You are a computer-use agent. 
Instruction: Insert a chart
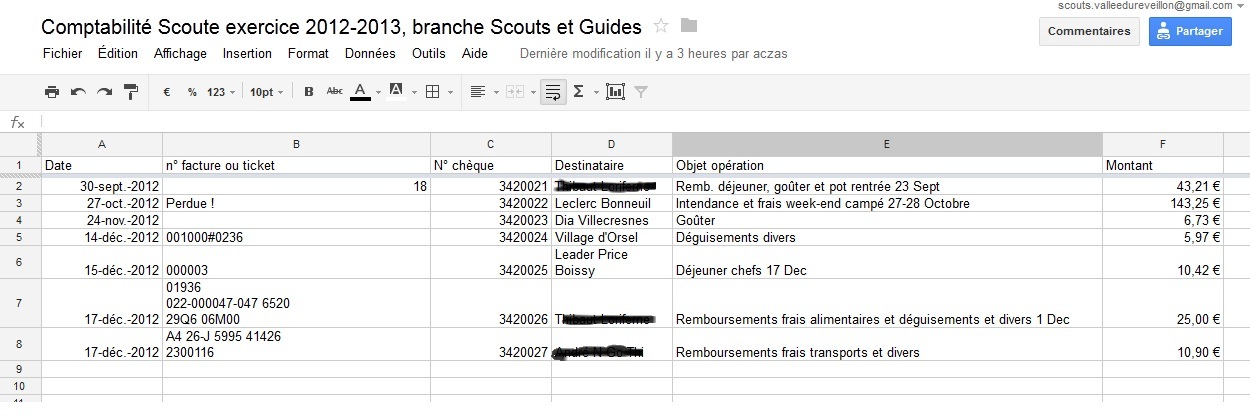pos(615,92)
